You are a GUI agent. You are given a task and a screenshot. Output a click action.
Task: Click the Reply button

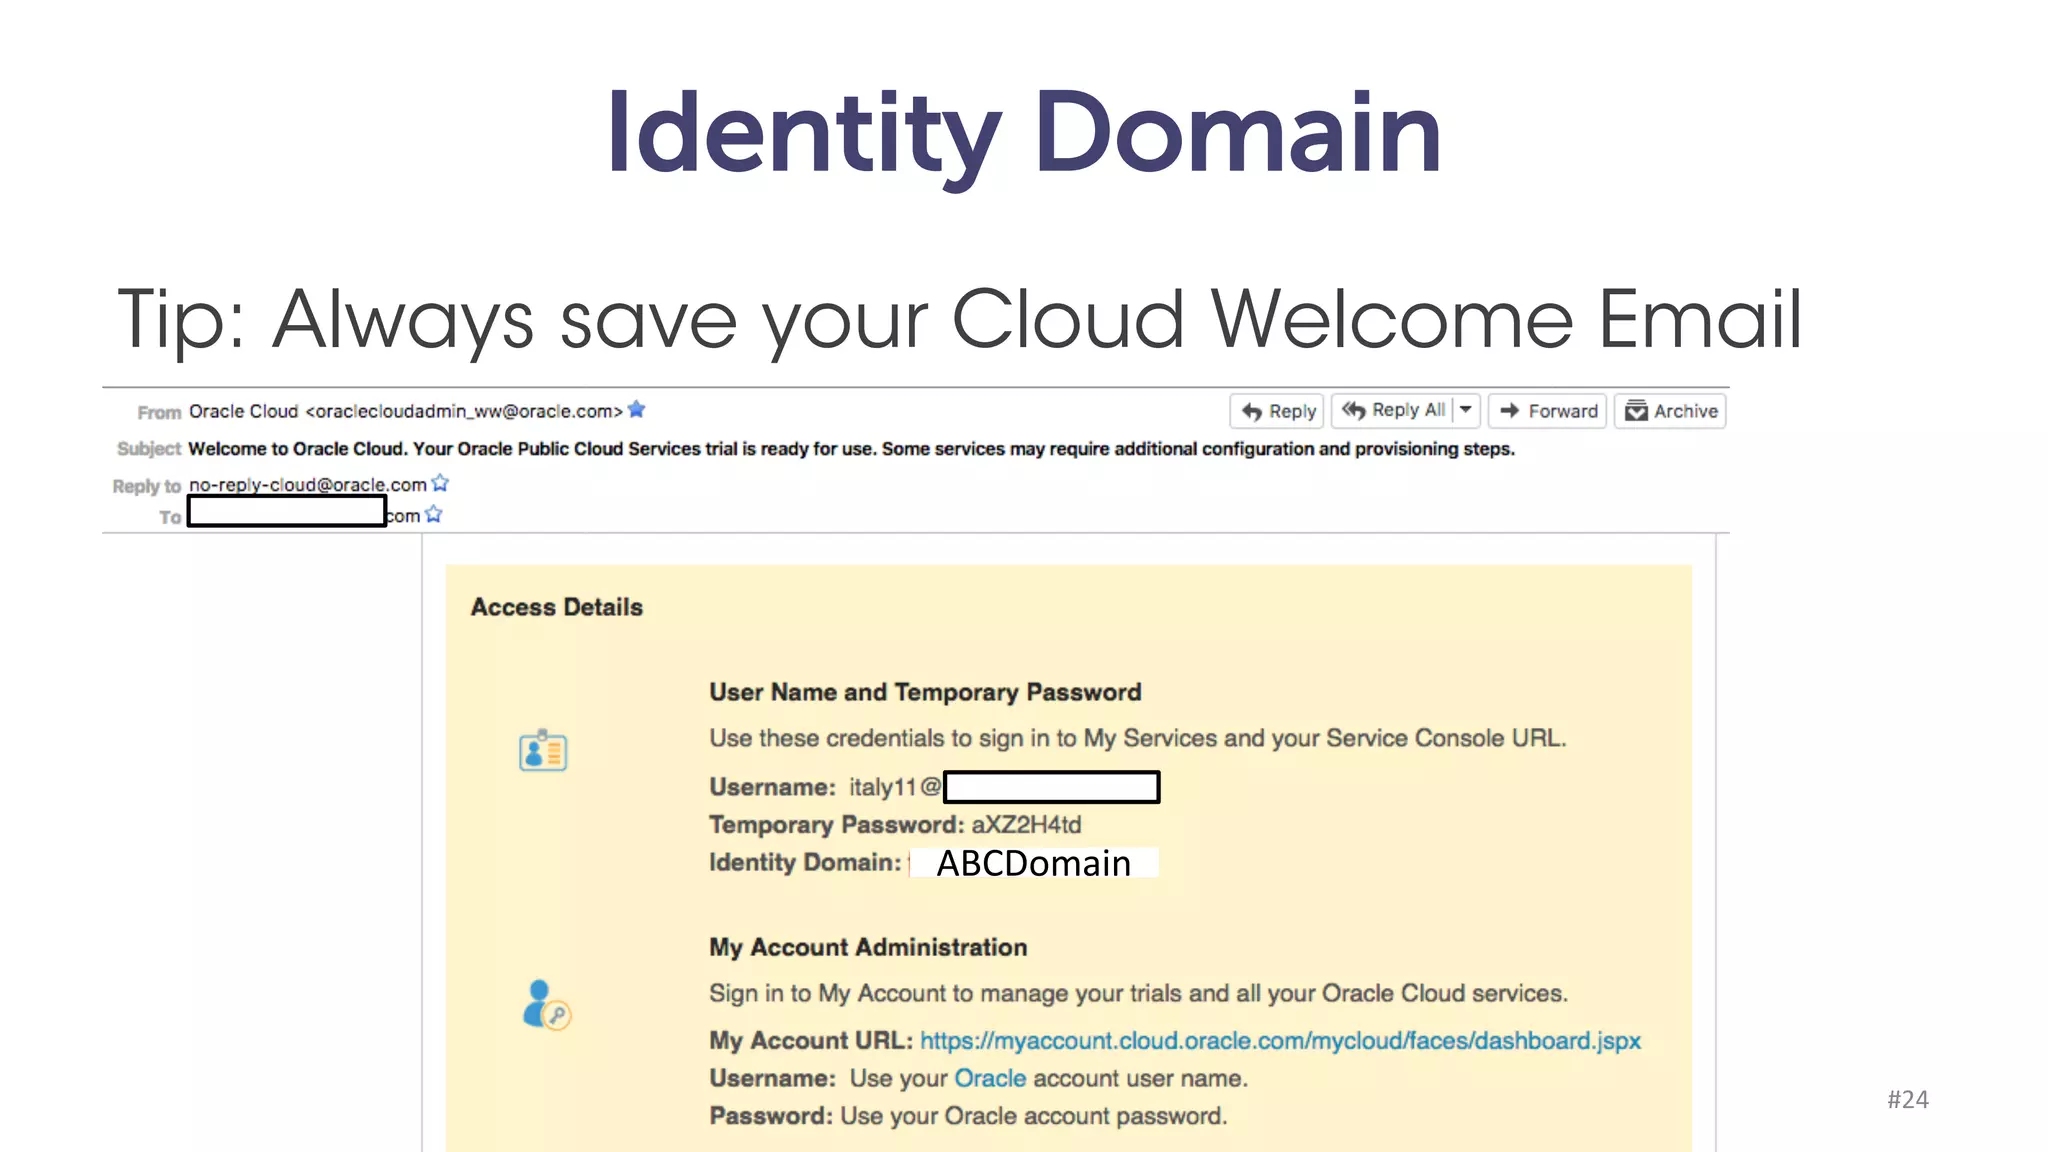(1278, 411)
